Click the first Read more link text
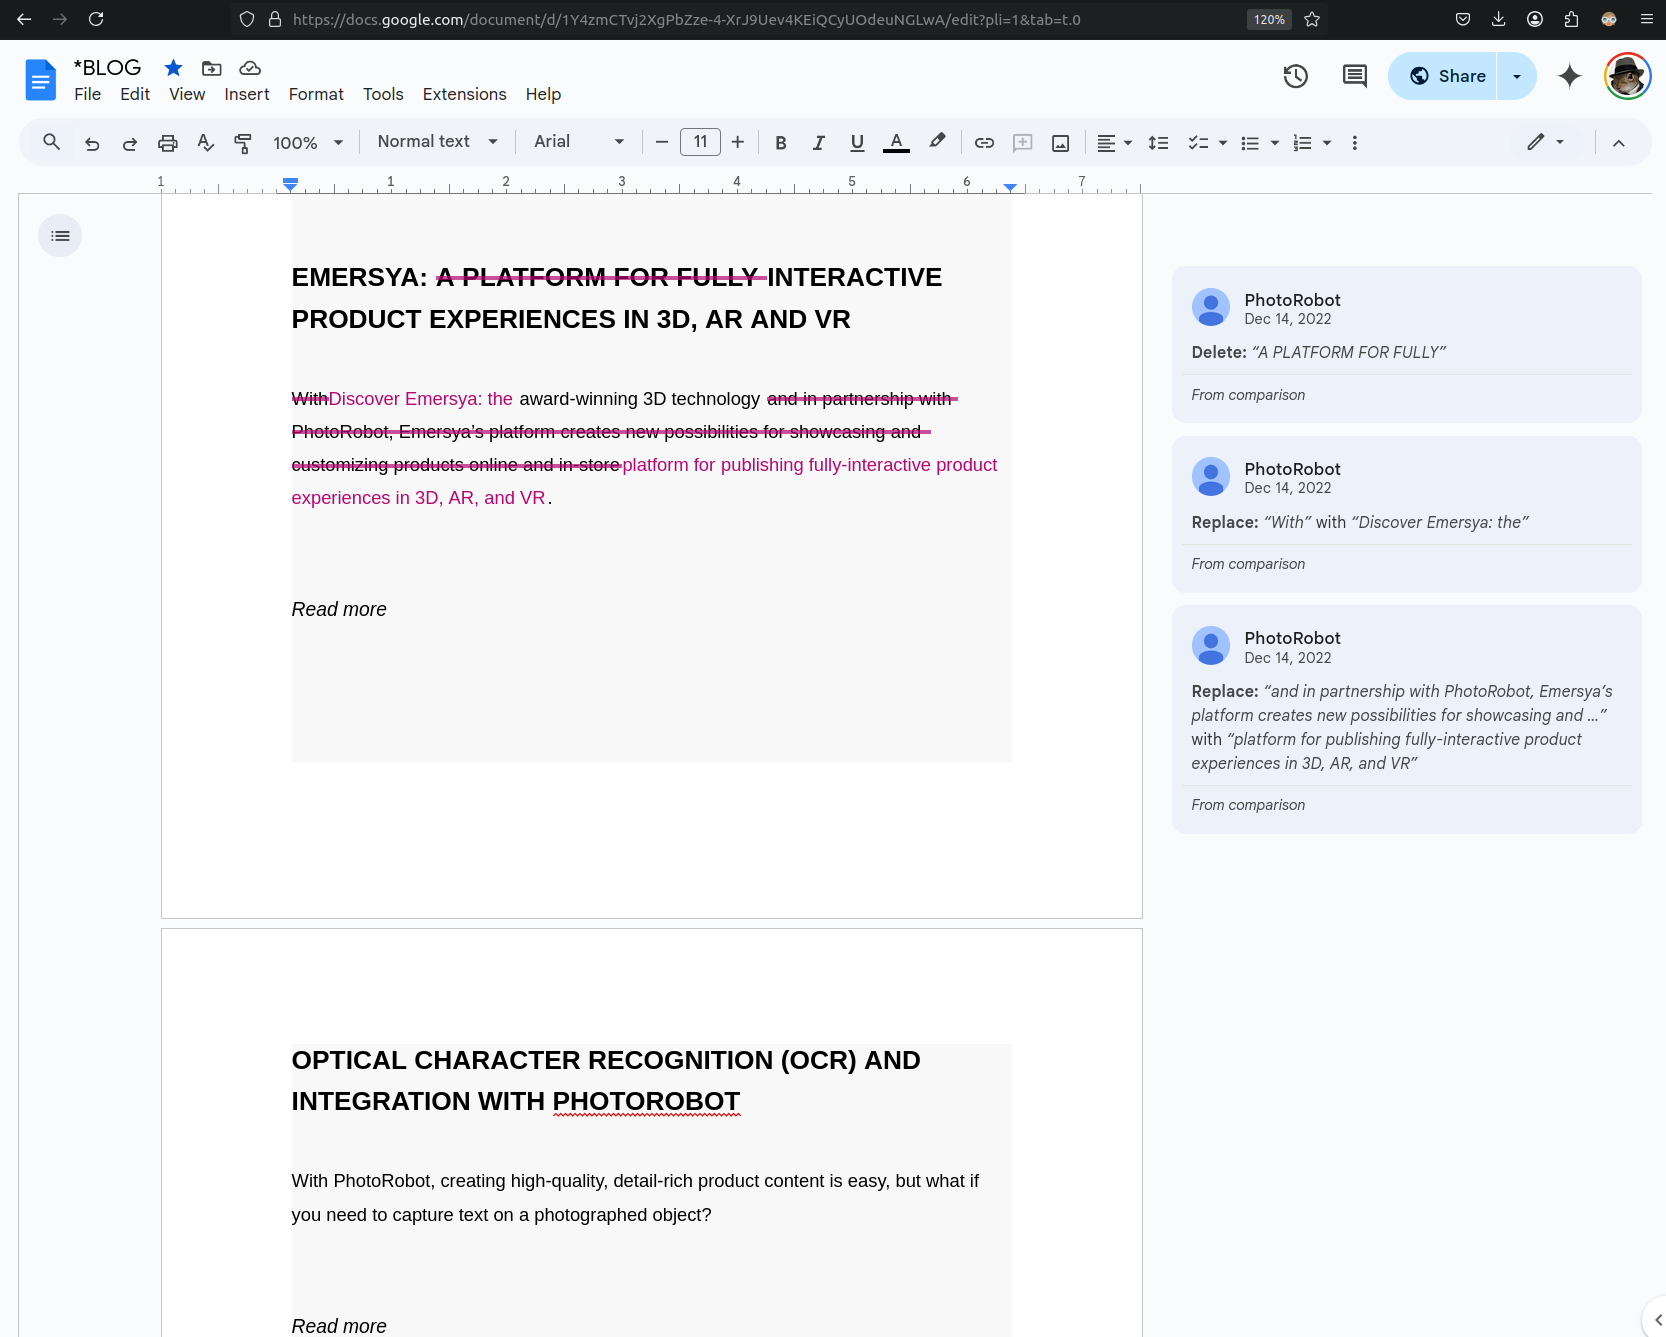 coord(339,609)
